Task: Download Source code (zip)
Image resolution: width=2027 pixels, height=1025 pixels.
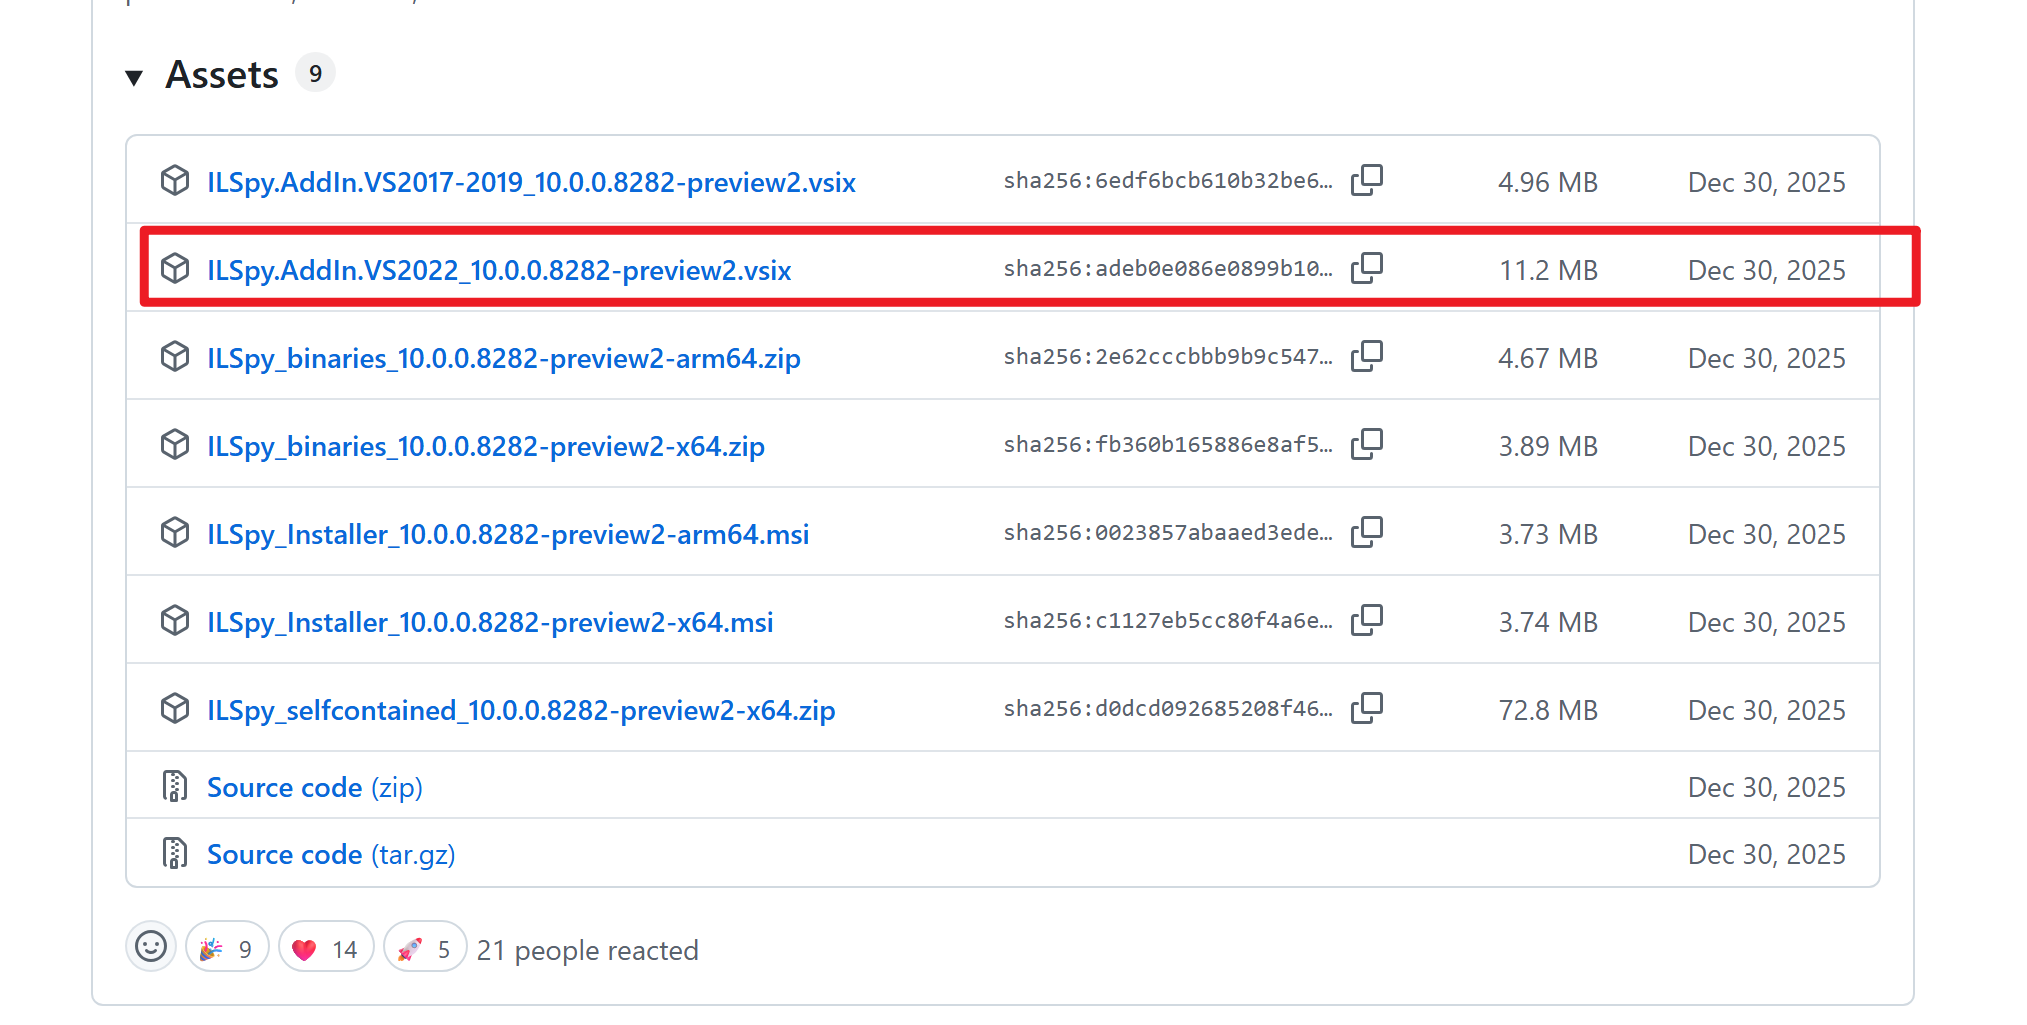Action: pos(315,788)
